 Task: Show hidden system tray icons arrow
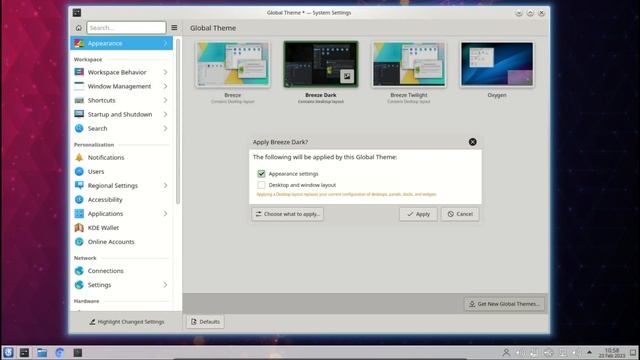click(589, 352)
